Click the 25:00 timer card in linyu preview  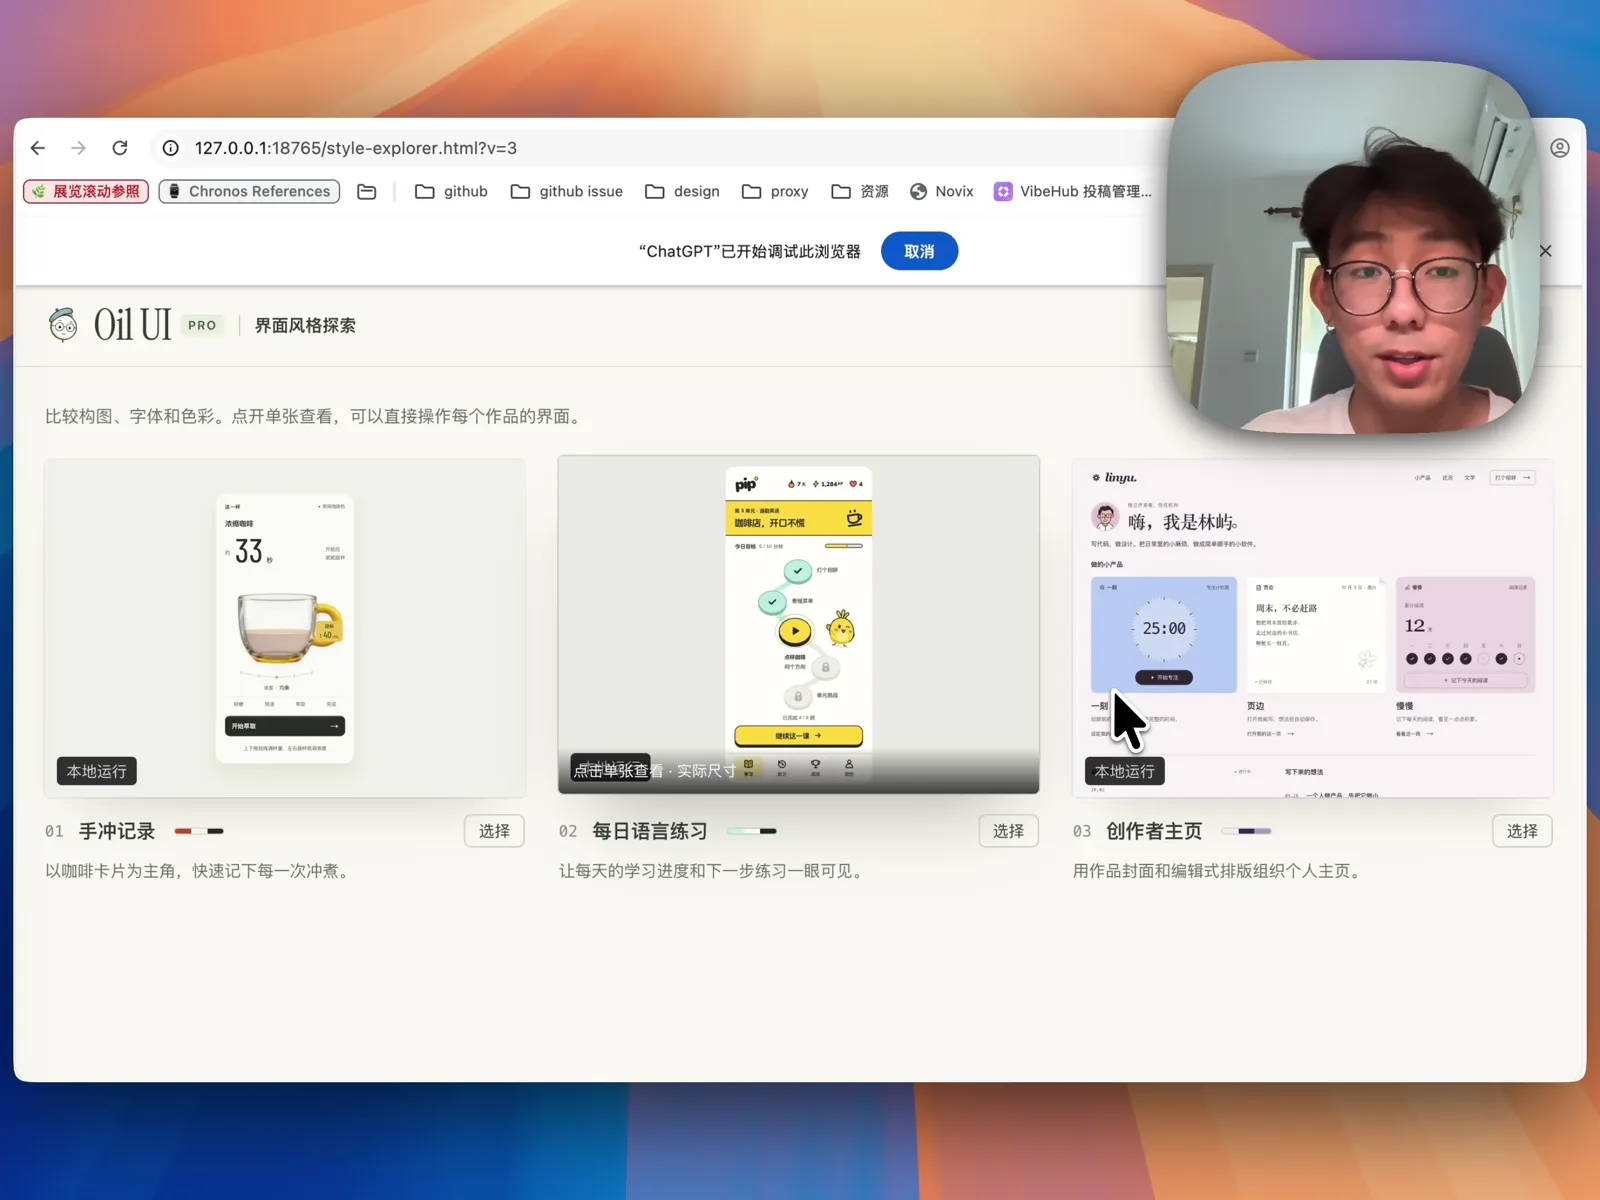(x=1164, y=634)
